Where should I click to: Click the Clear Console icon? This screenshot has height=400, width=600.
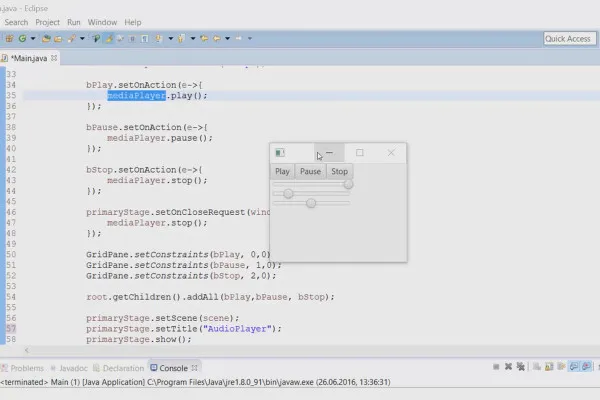(537, 367)
